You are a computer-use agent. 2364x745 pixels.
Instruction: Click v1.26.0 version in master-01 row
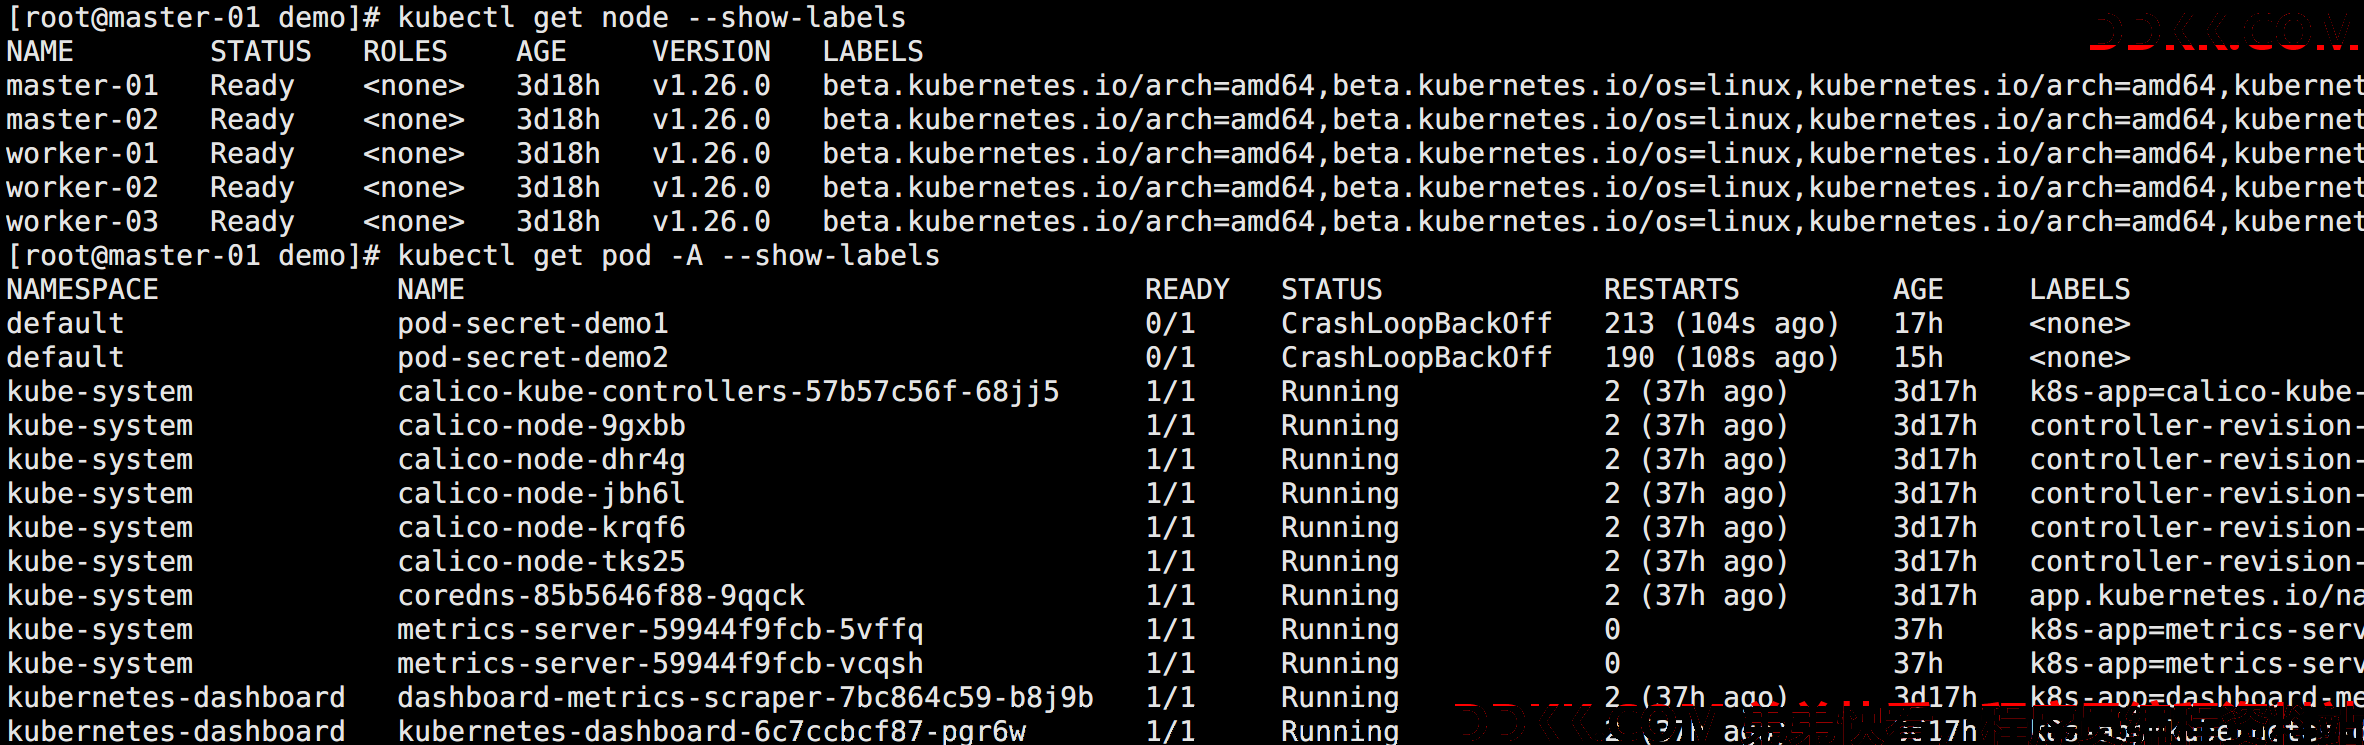click(711, 86)
